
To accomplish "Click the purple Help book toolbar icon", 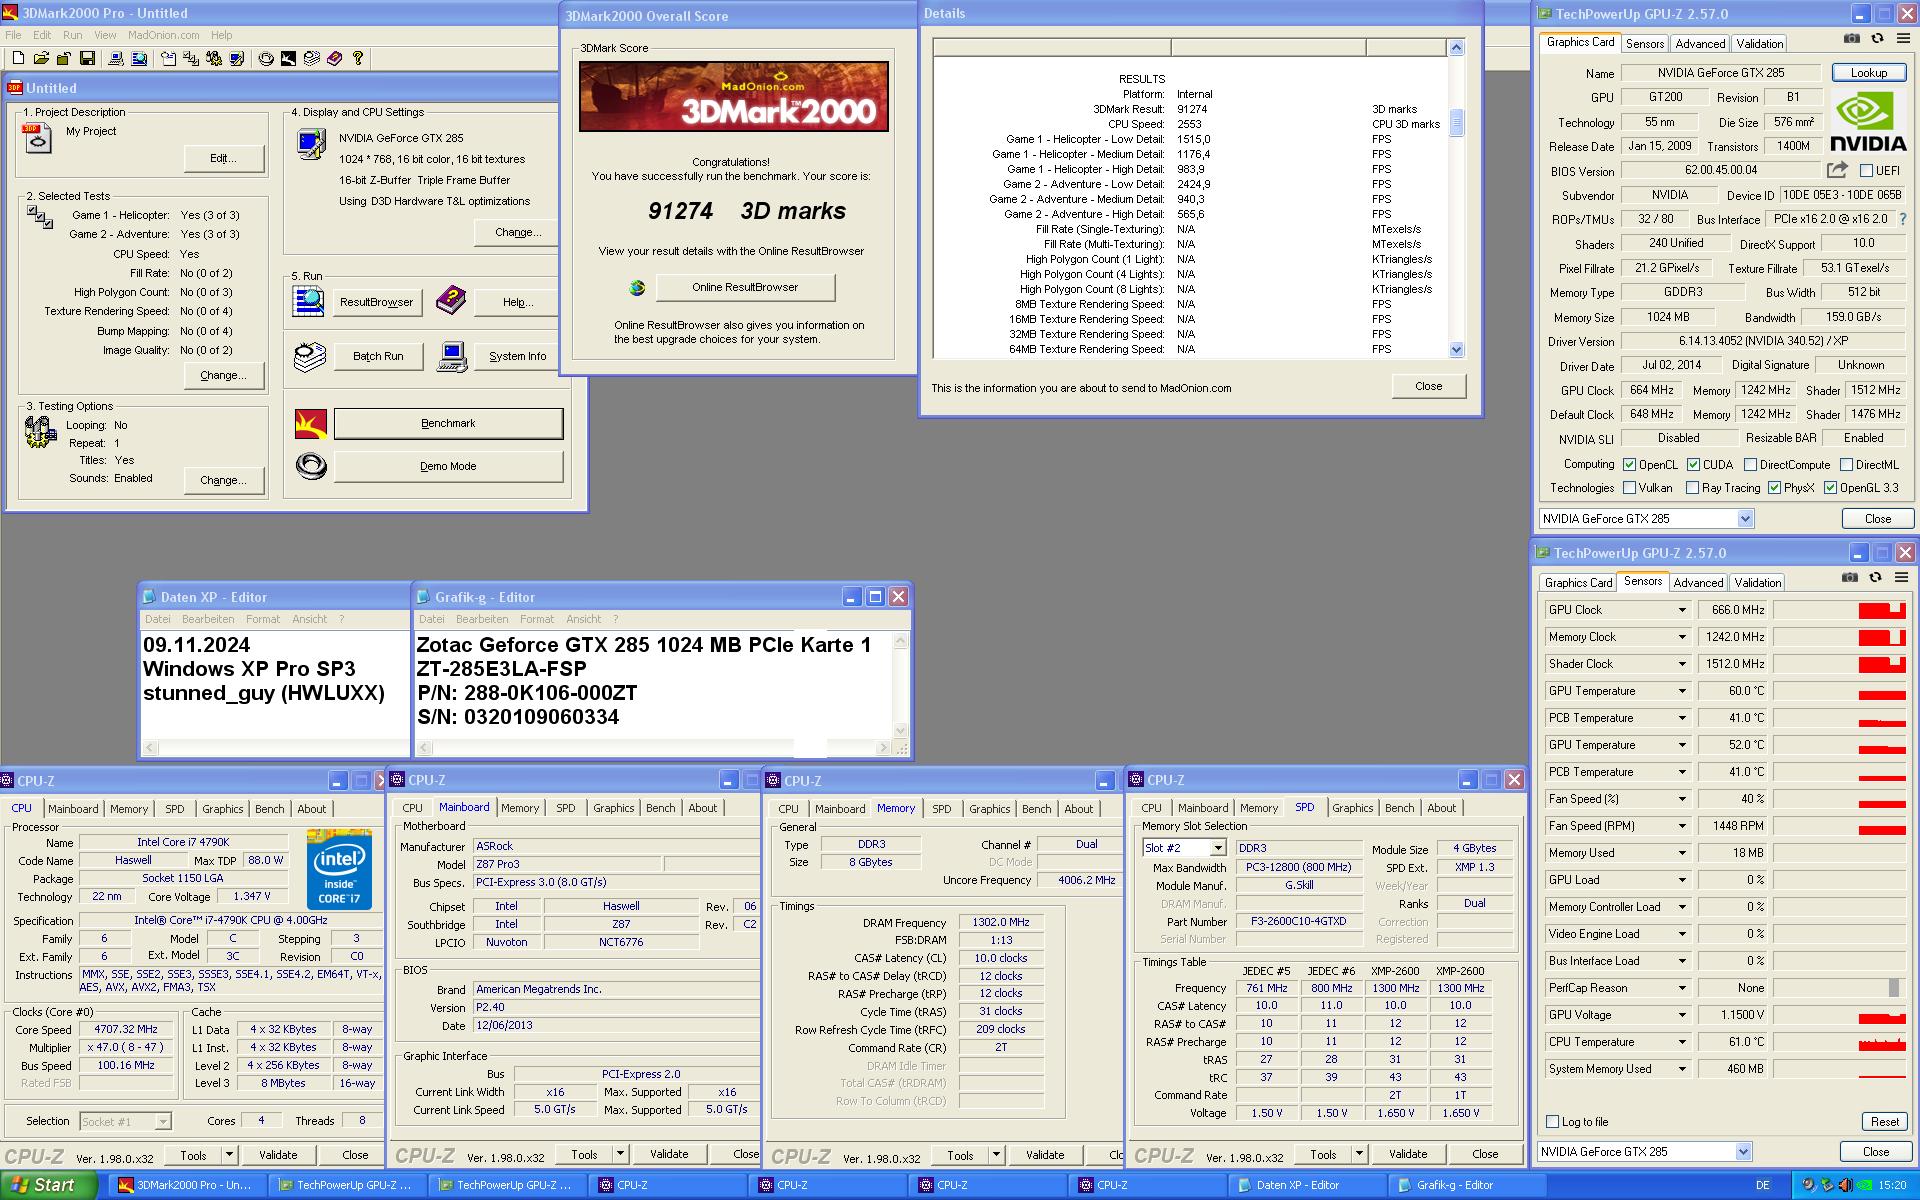I will pos(334,59).
